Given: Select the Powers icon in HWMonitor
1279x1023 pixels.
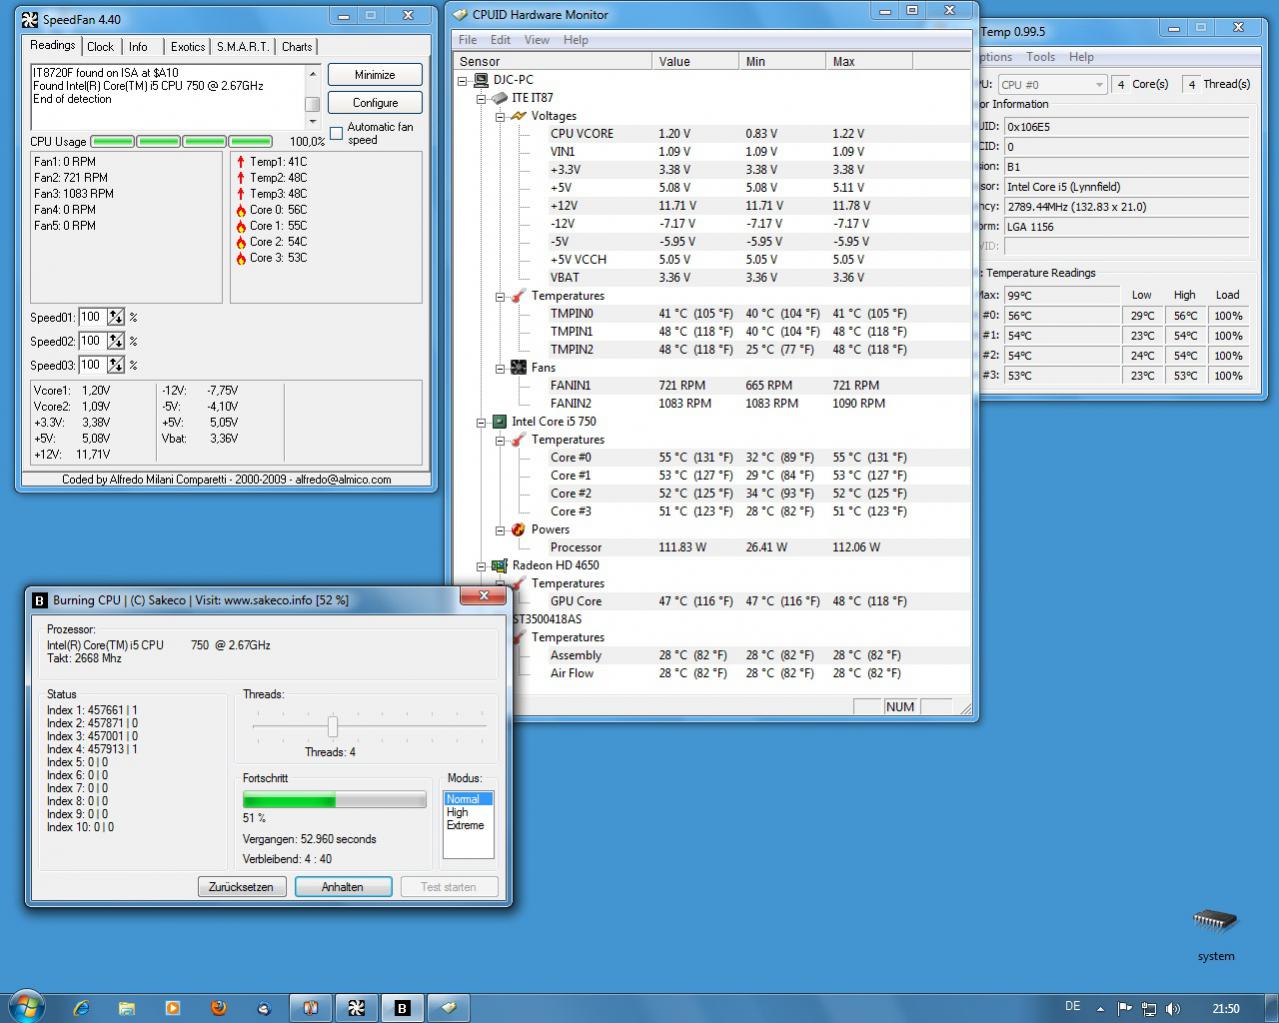Looking at the screenshot, I should tap(518, 529).
